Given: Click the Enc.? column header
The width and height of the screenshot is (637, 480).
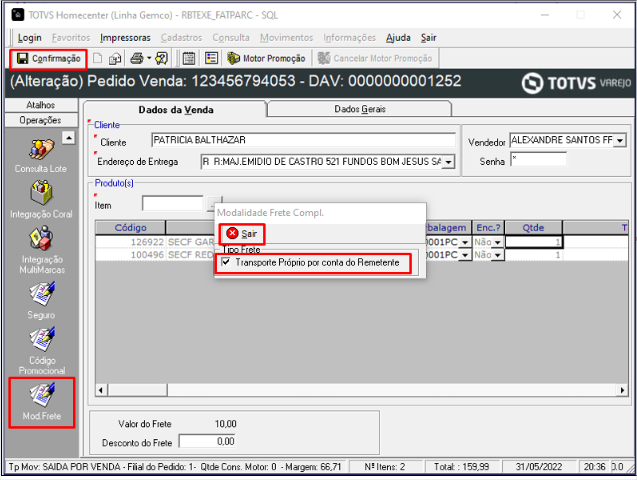Looking at the screenshot, I should [x=488, y=227].
